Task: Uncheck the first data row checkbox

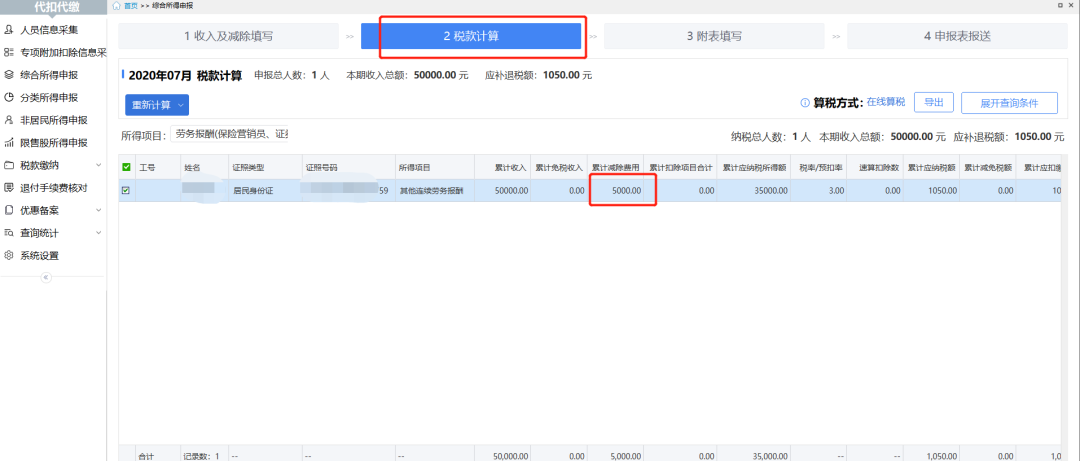Action: pos(126,189)
